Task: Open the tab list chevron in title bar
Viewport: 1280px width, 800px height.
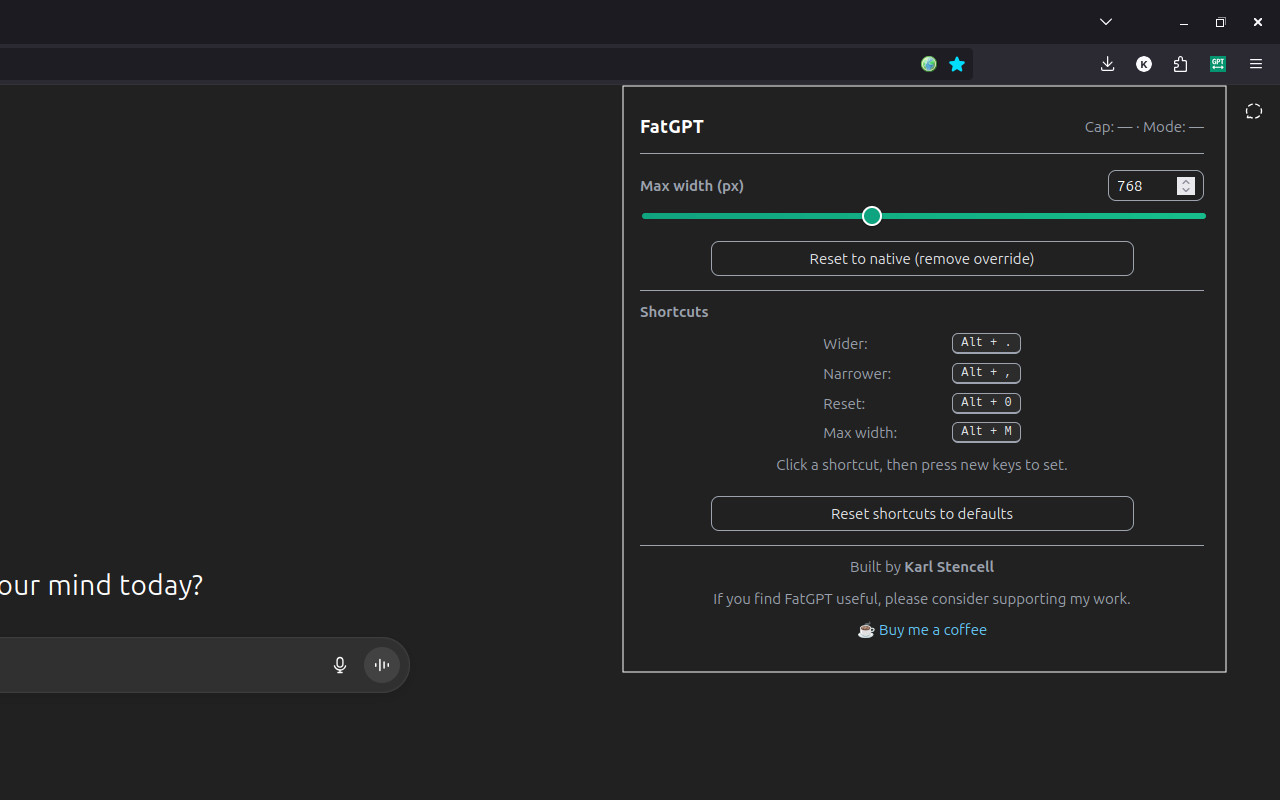Action: pos(1106,22)
